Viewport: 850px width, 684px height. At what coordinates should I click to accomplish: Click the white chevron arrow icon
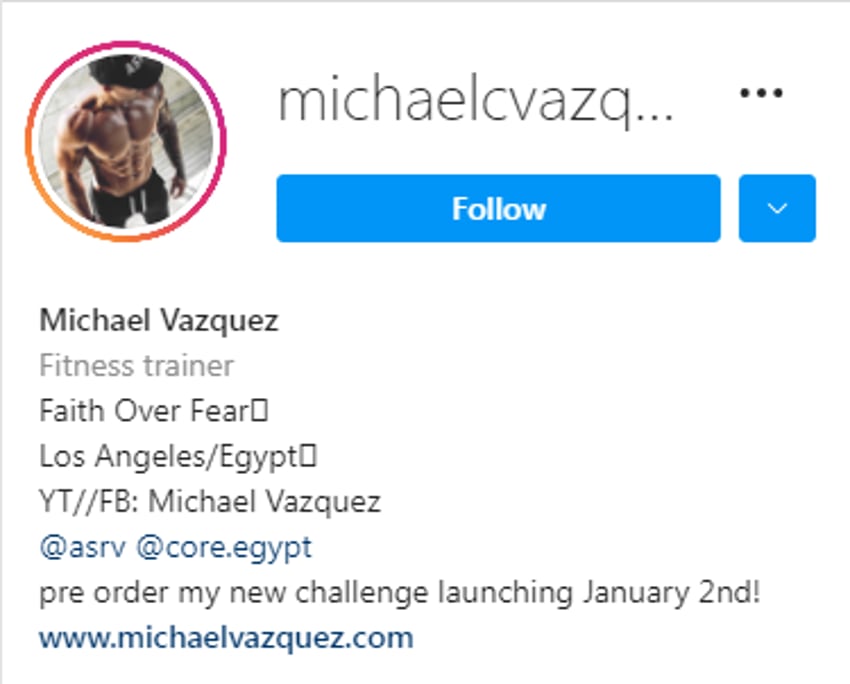[x=777, y=209]
